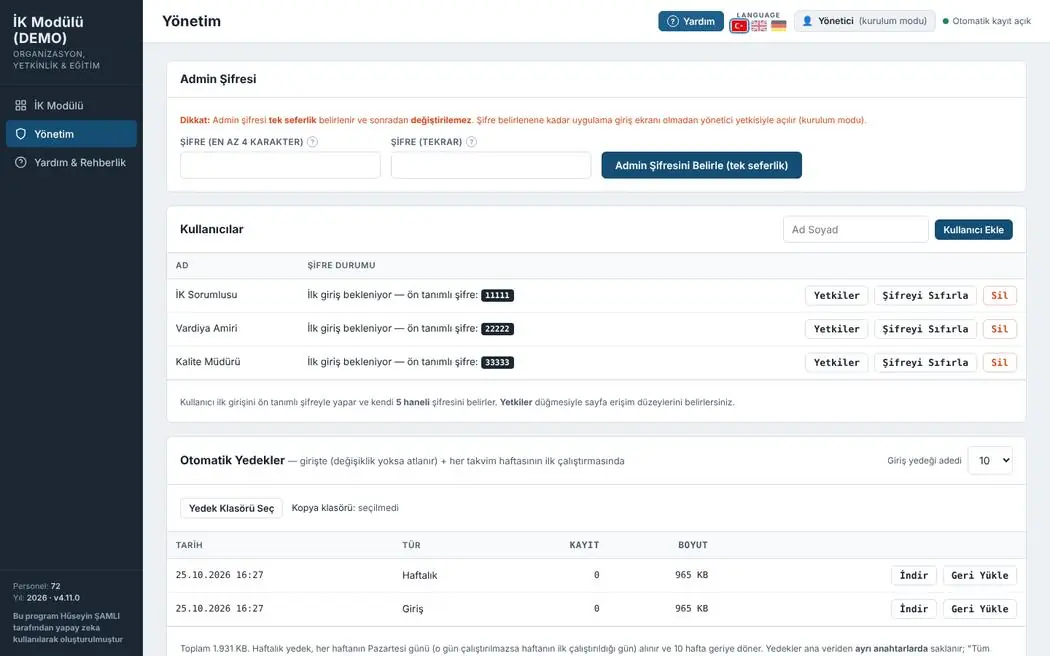
Task: Reset password for İK Sorumlusu
Action: 925,295
